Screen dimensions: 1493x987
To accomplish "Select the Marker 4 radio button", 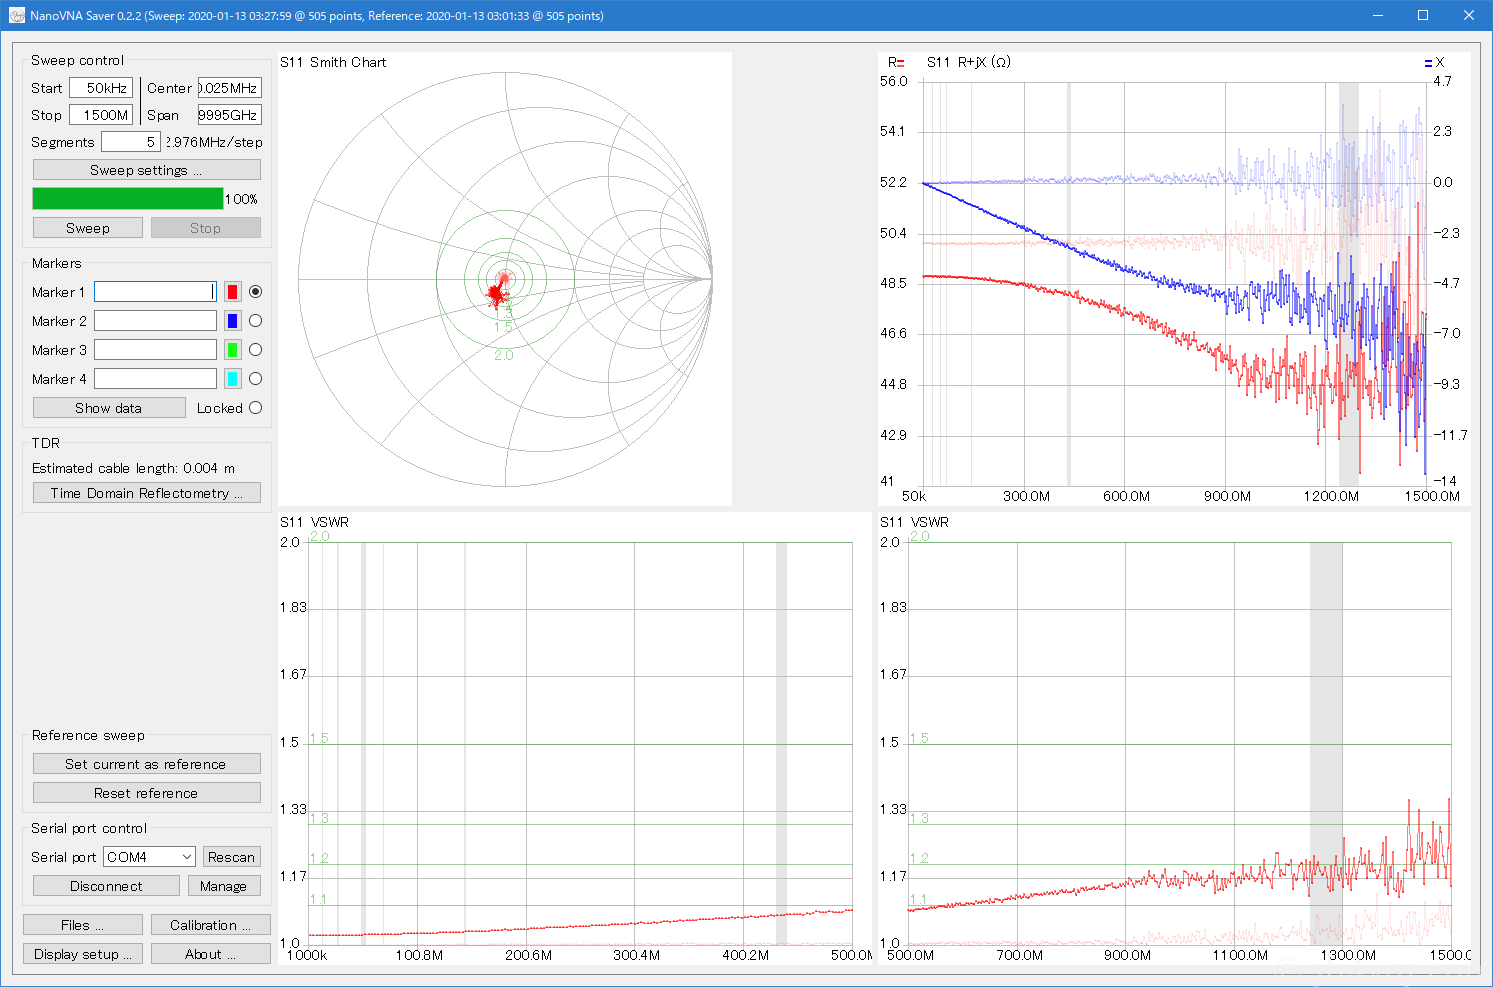I will point(255,379).
